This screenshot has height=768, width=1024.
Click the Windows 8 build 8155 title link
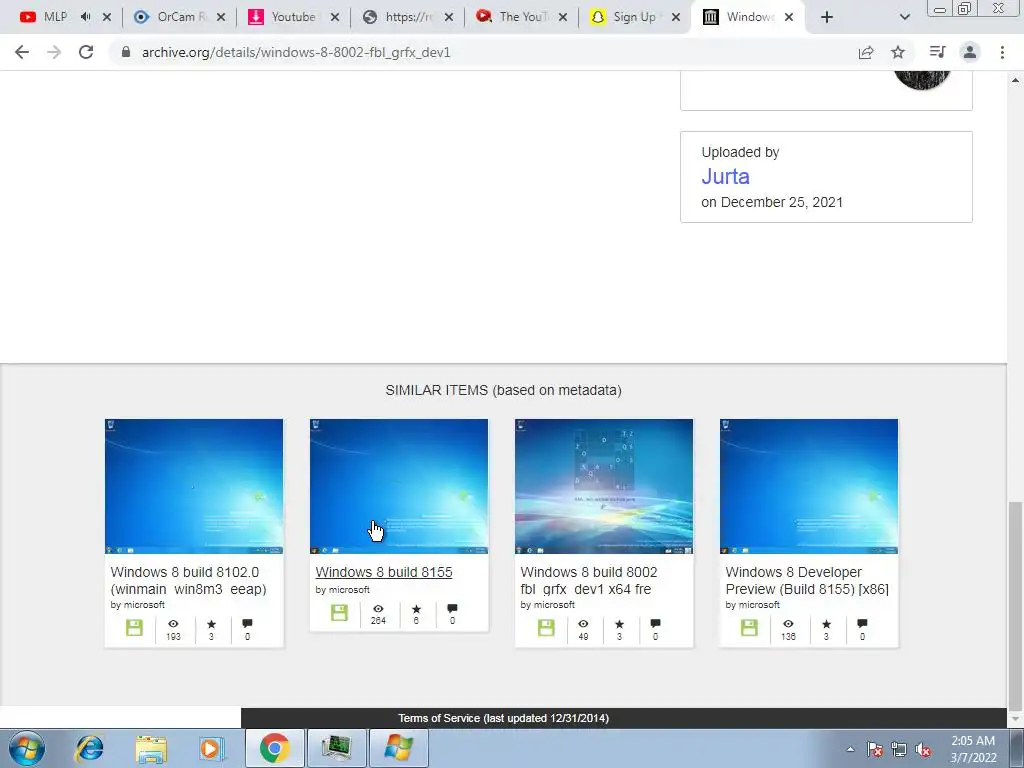384,572
